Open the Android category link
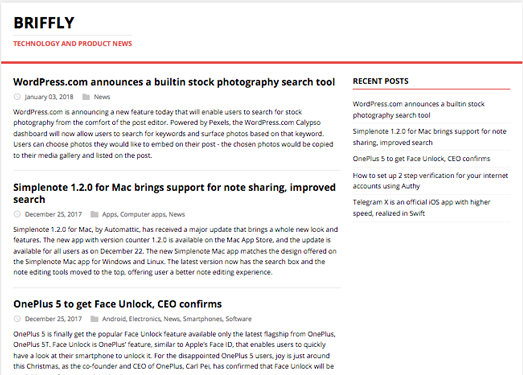523x375 pixels. pos(114,319)
